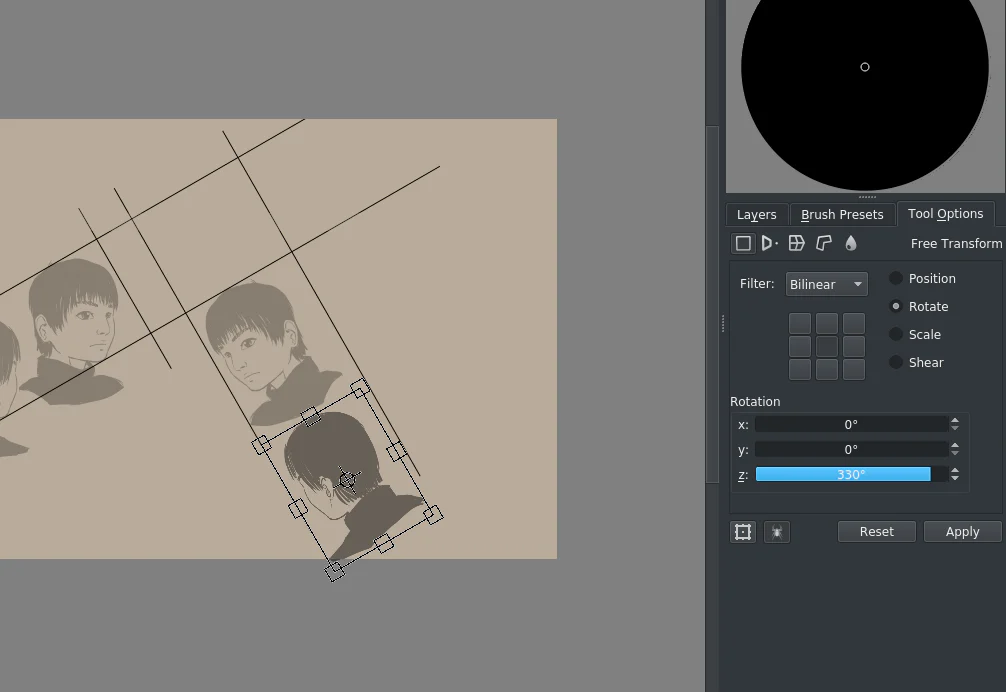Select the Cage transform mode icon

click(x=824, y=244)
